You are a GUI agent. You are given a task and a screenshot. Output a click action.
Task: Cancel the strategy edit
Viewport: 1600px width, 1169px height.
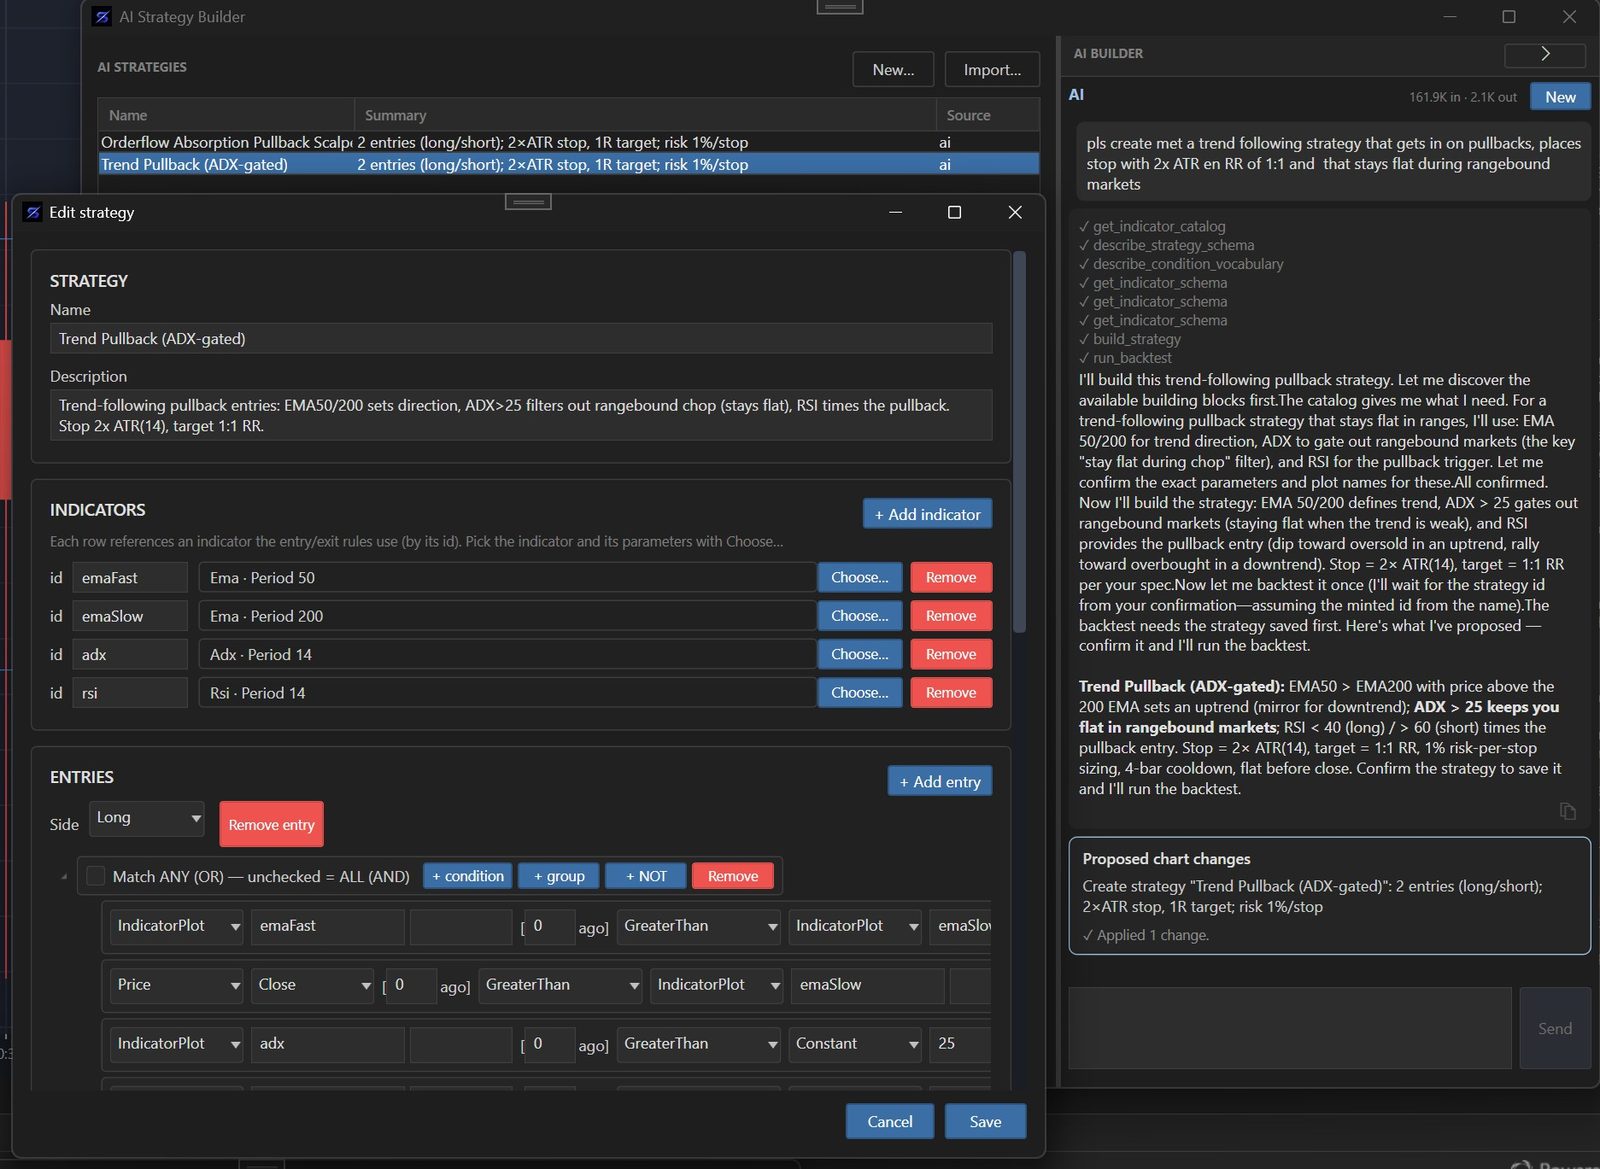890,1121
